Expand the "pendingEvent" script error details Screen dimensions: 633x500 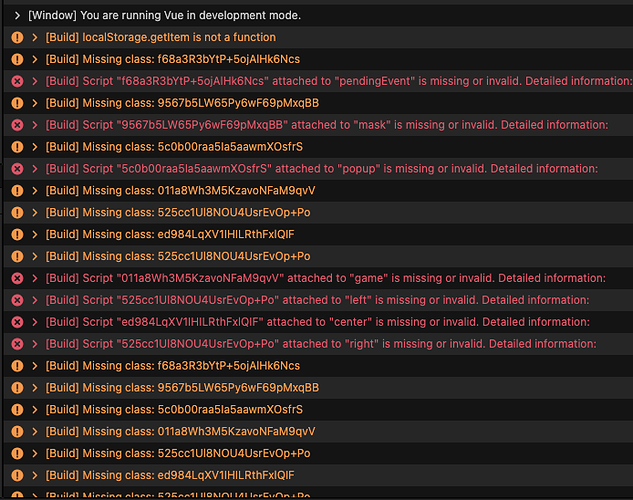35,81
